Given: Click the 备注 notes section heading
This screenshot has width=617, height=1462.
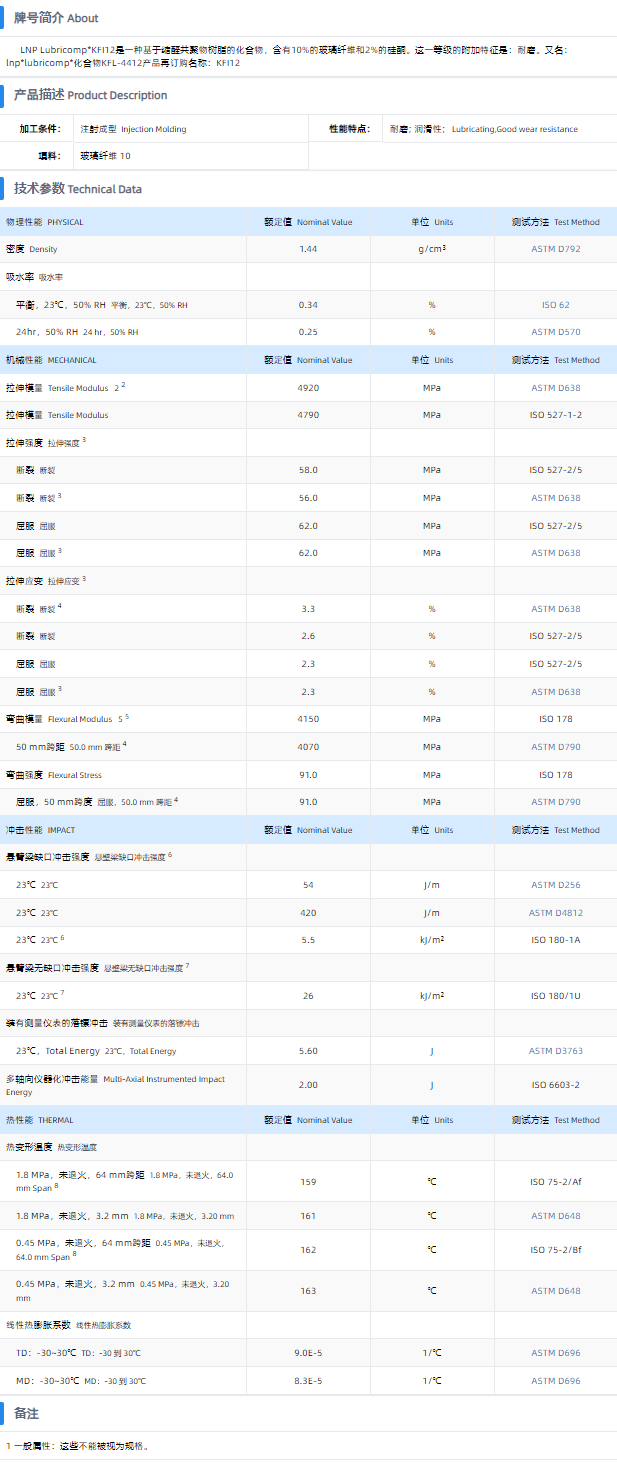Looking at the screenshot, I should pos(26,1414).
